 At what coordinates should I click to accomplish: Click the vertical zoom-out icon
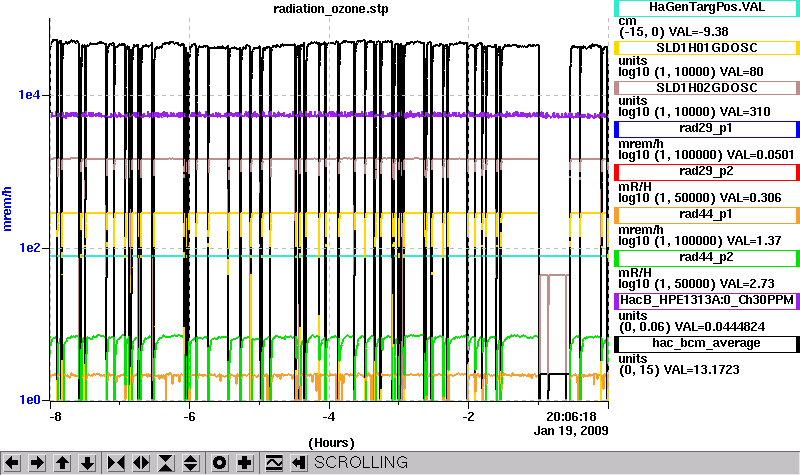click(x=191, y=463)
